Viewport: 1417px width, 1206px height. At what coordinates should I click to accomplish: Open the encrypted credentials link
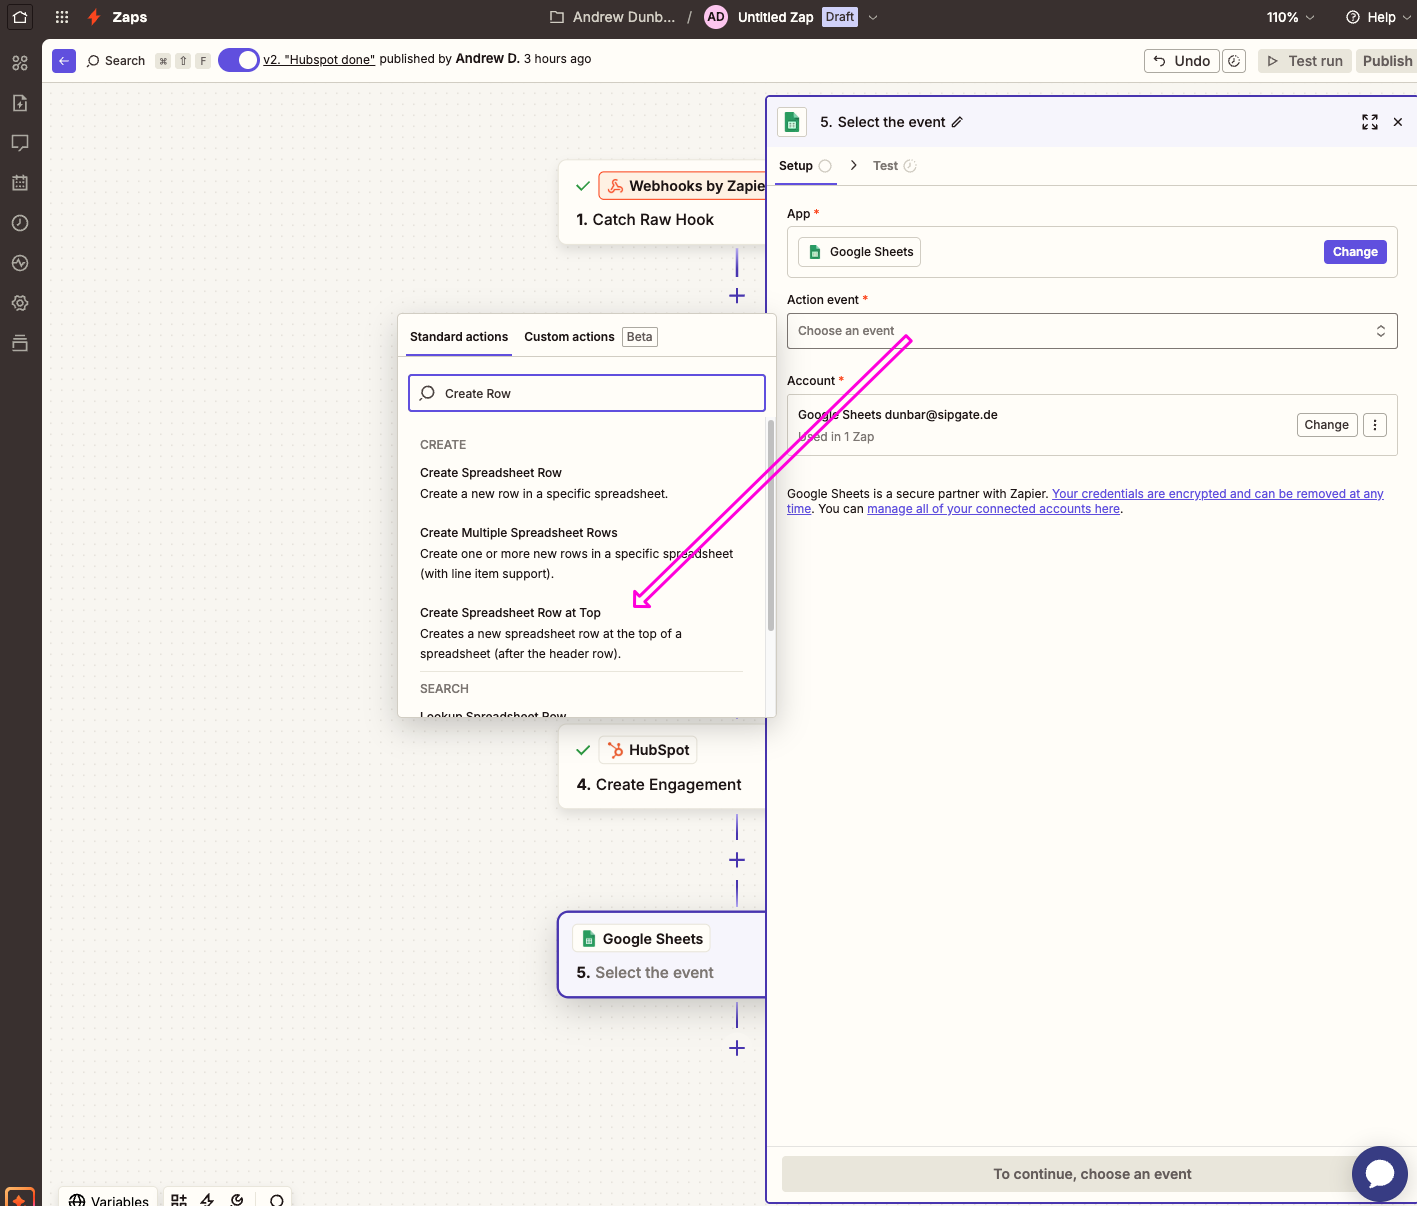1217,494
